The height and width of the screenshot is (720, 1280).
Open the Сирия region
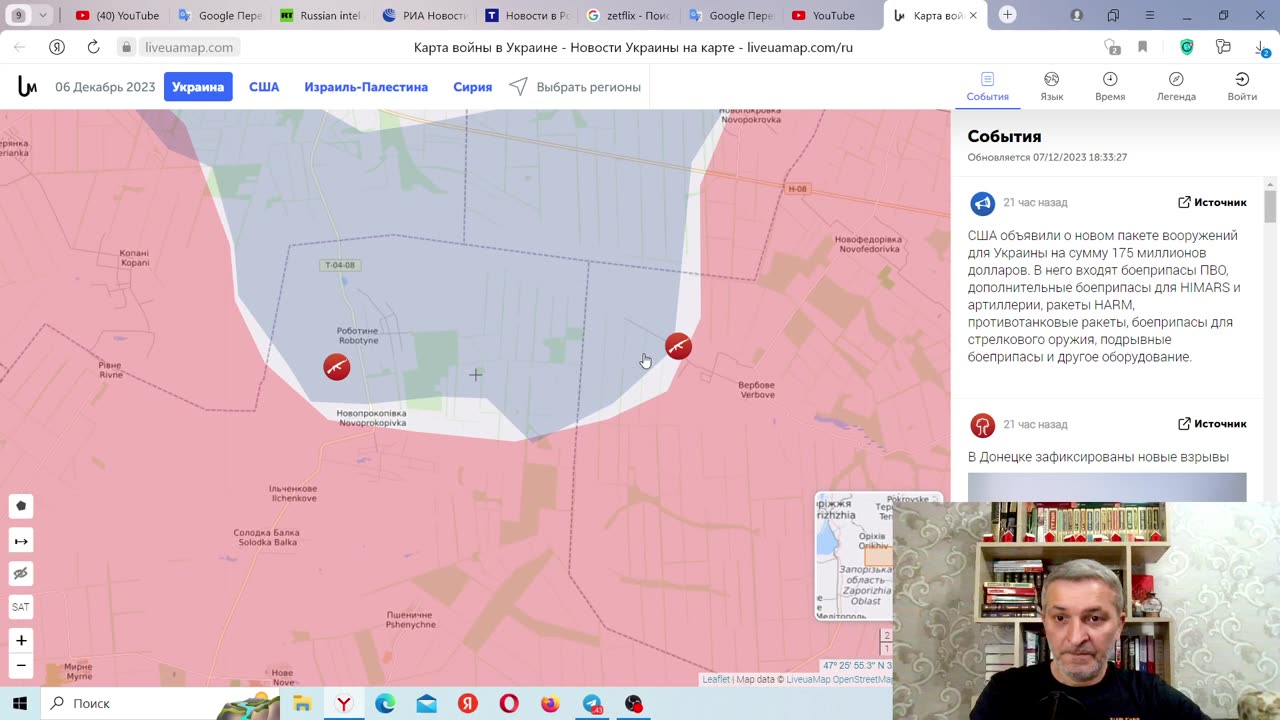(472, 87)
